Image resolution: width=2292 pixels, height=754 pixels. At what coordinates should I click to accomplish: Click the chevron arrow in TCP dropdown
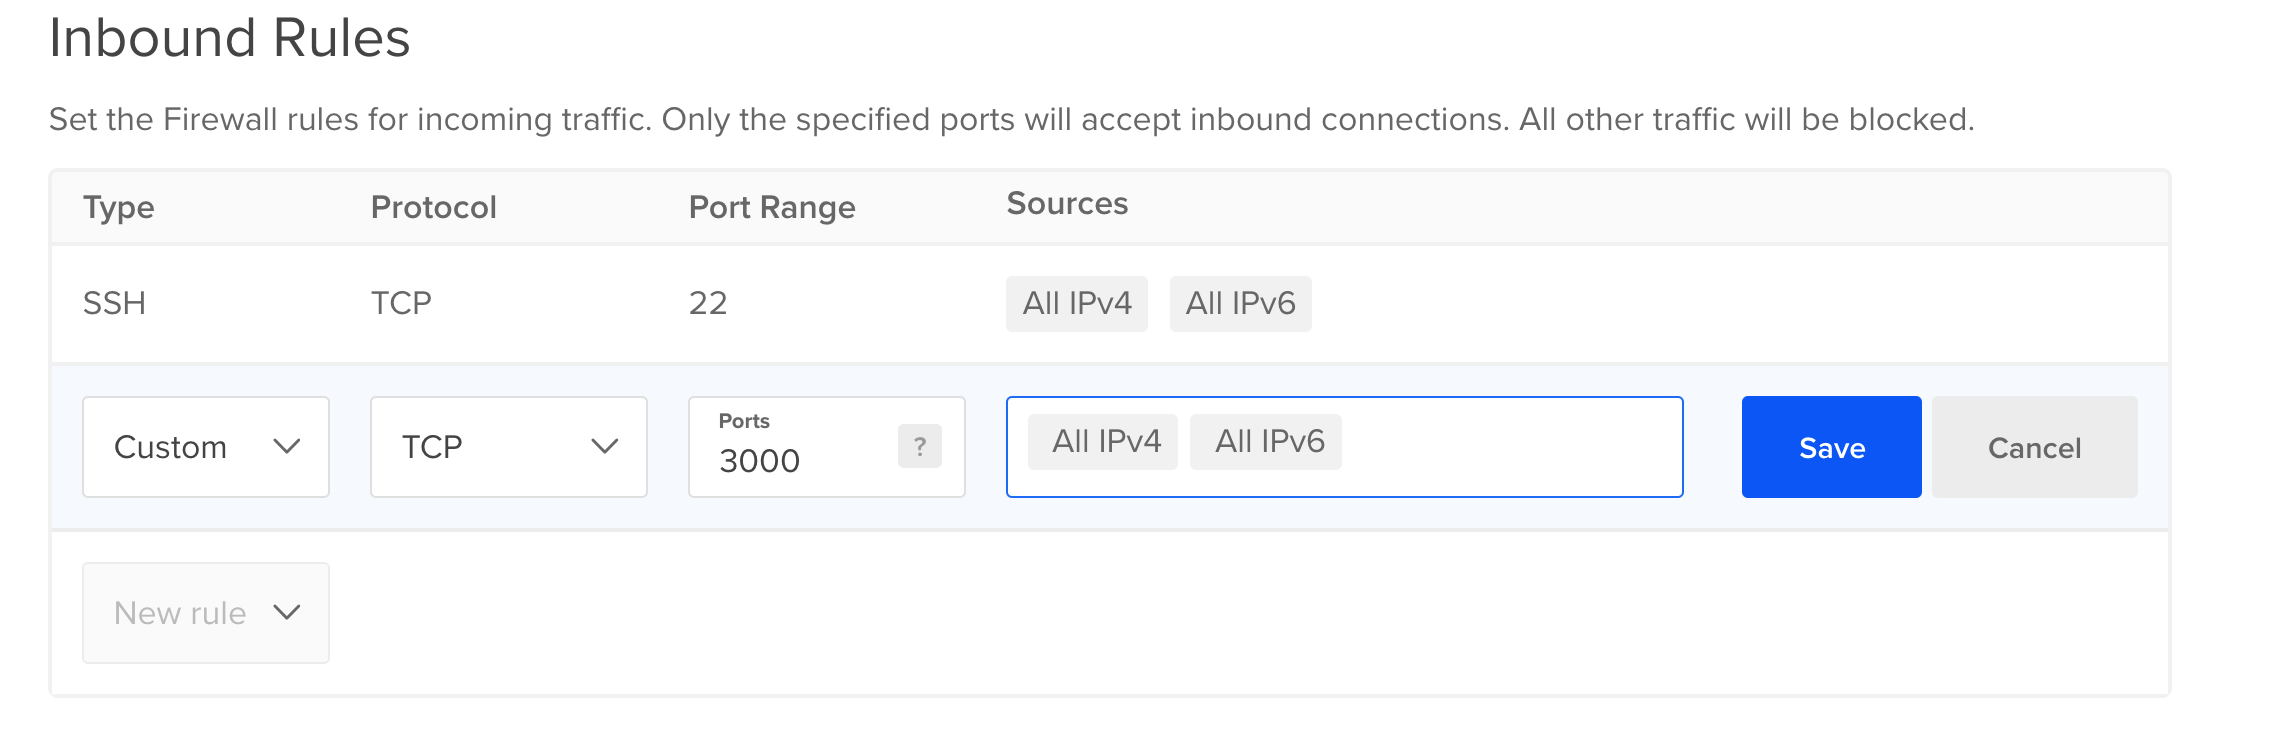(x=605, y=447)
